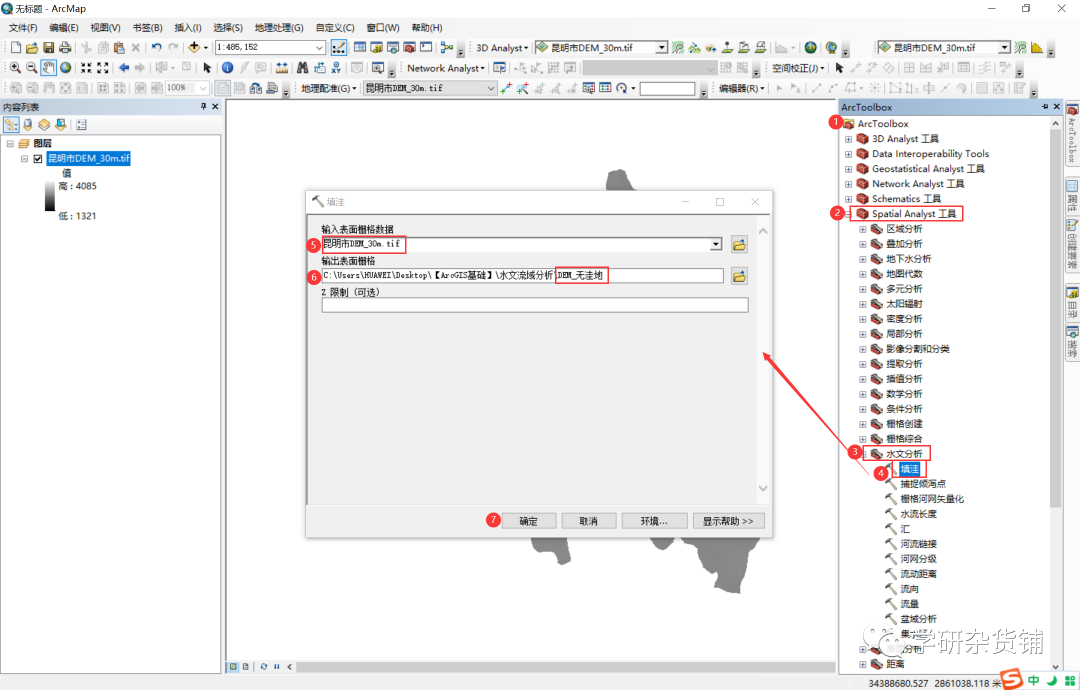Open the 书签(B) menu
The height and width of the screenshot is (690, 1080).
tap(147, 28)
